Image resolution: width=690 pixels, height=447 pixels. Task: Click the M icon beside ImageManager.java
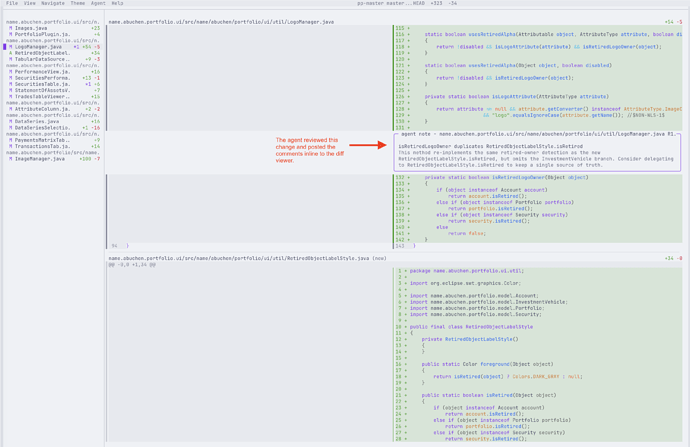click(11, 159)
